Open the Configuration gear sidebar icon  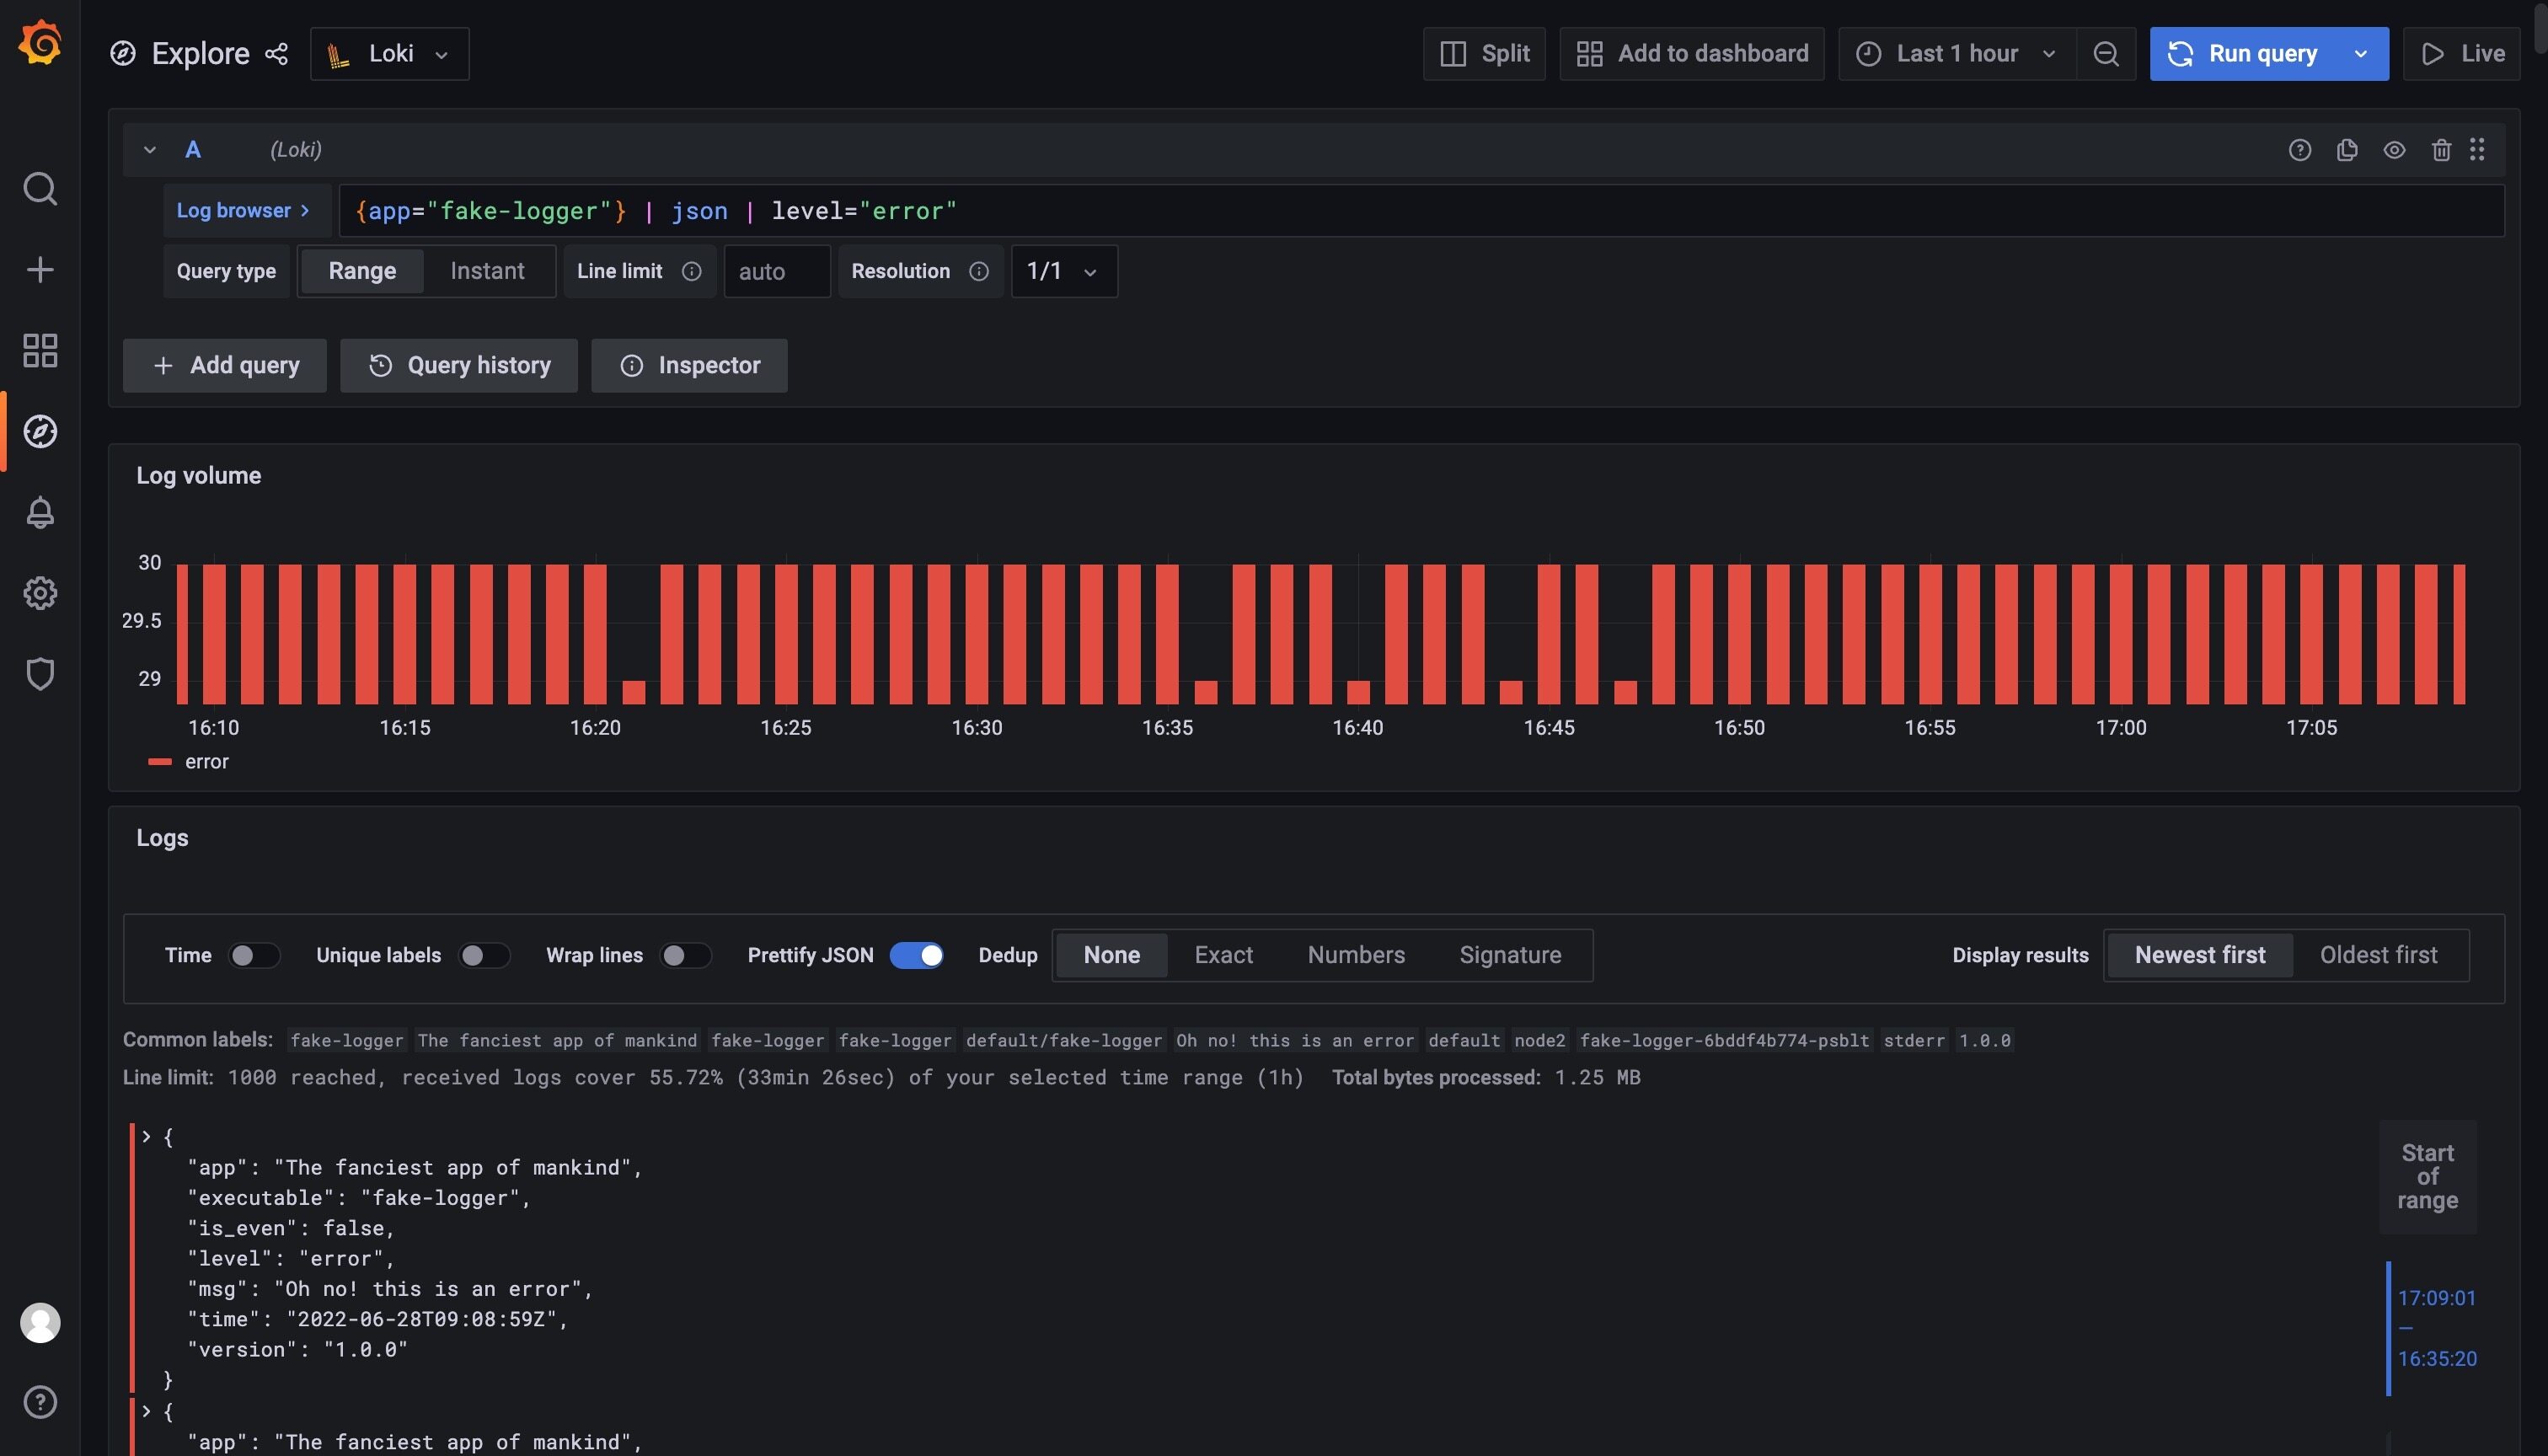pos(40,593)
